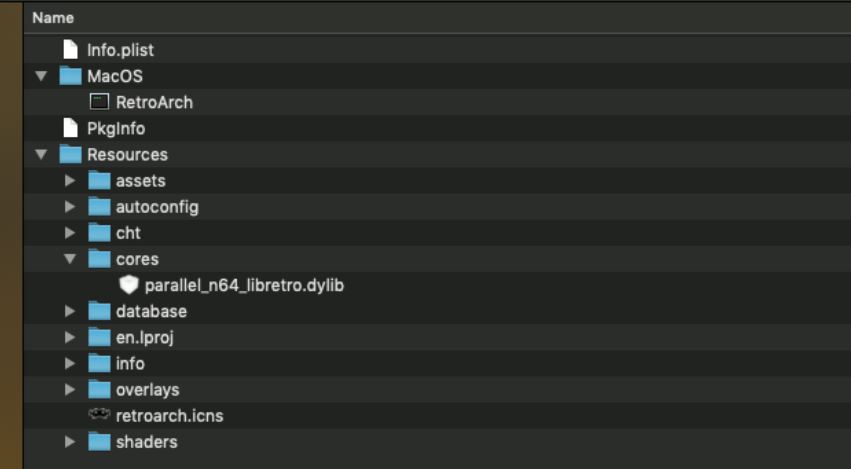This screenshot has width=851, height=469.
Task: Select the MacOS folder icon
Action: tap(70, 76)
